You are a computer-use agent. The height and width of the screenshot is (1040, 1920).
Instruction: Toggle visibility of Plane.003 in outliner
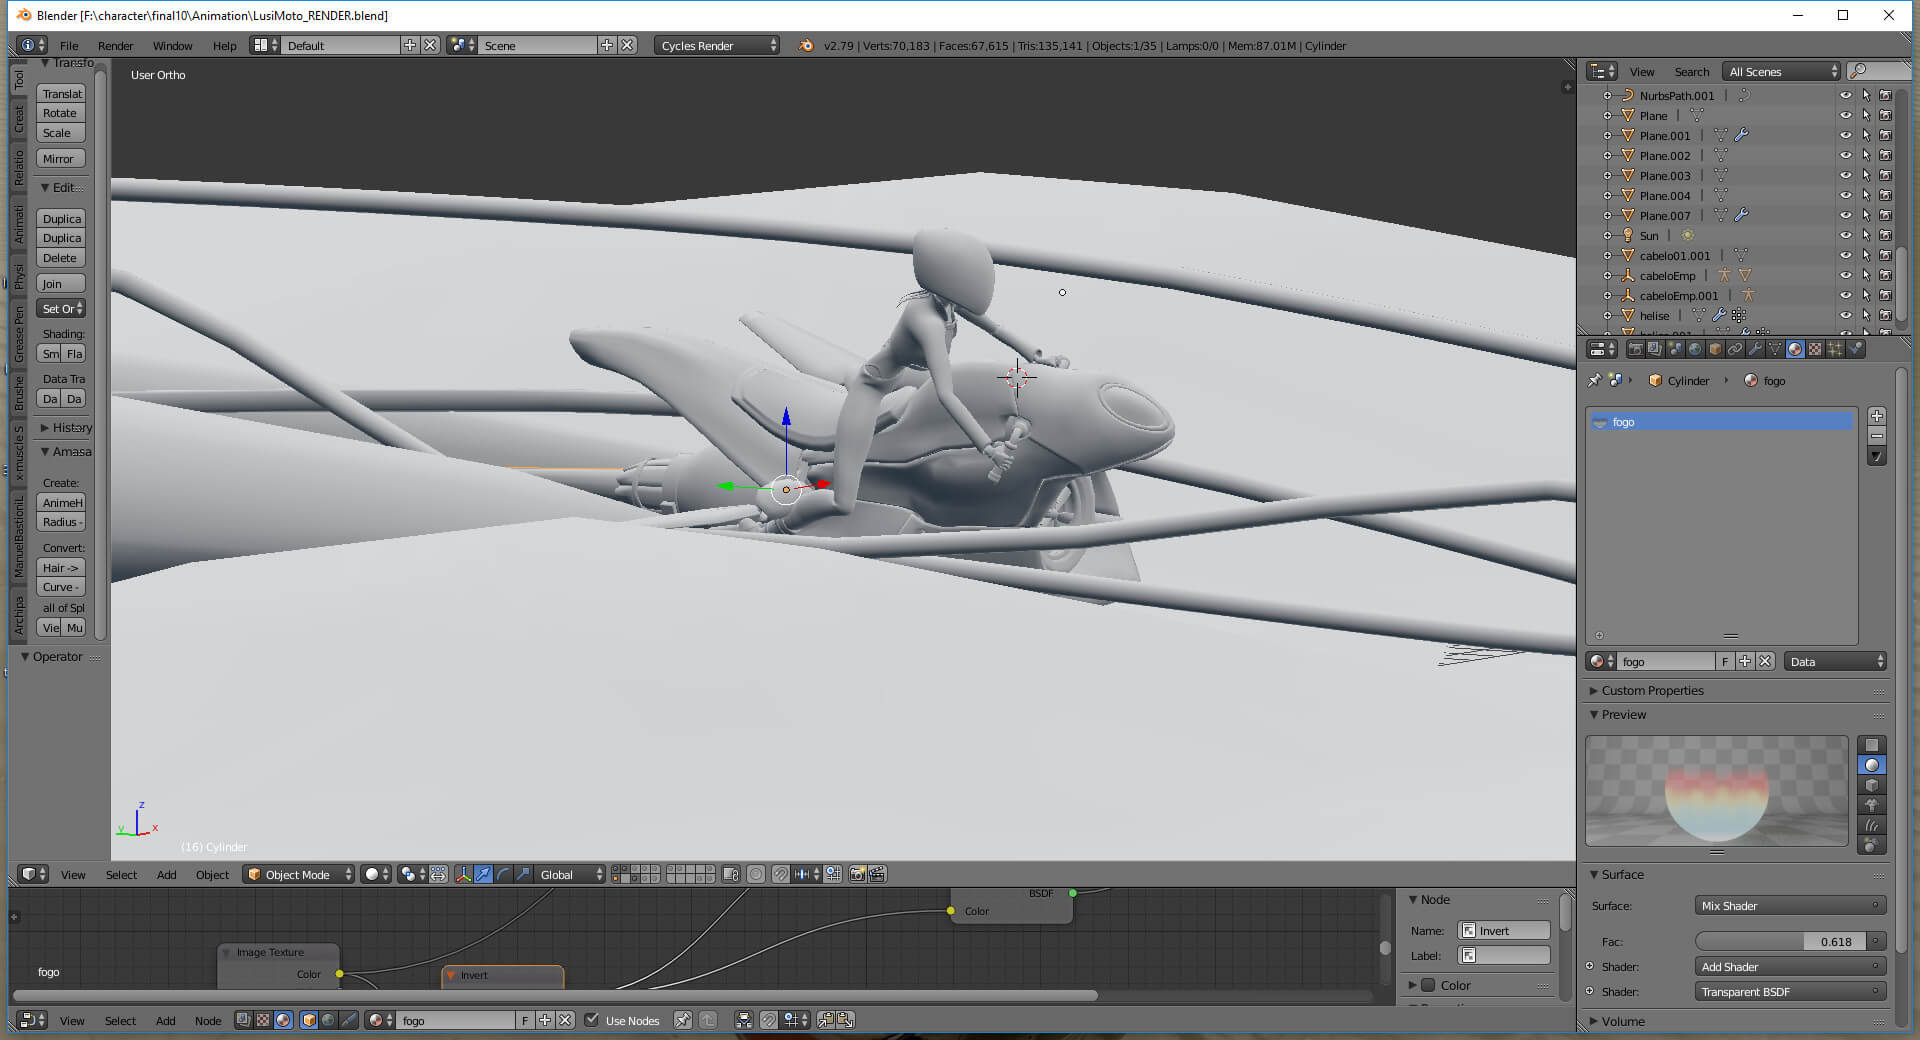click(x=1845, y=176)
